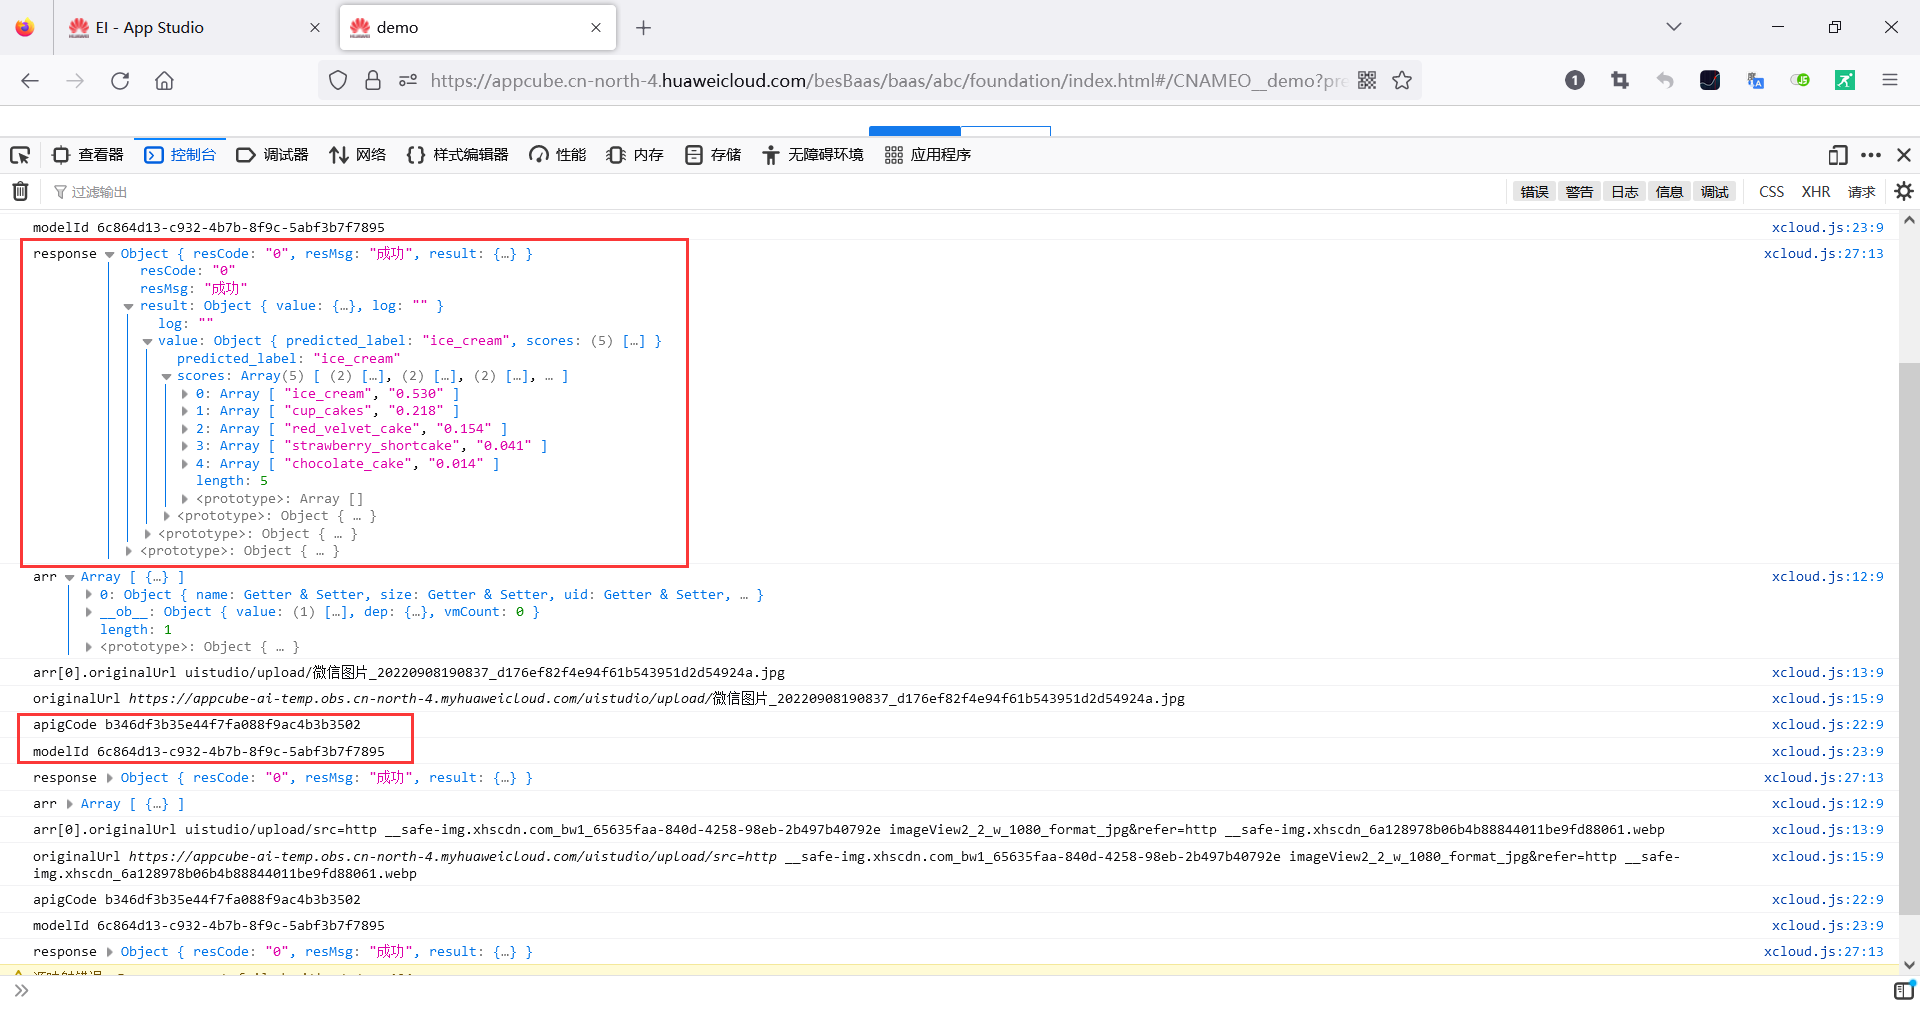This screenshot has width=1920, height=1030.
Task: Close the EI - App Studio tab
Action: pos(315,28)
